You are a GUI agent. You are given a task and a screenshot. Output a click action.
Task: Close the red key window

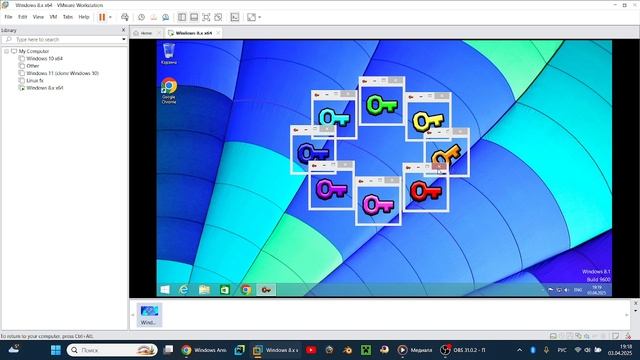click(439, 167)
